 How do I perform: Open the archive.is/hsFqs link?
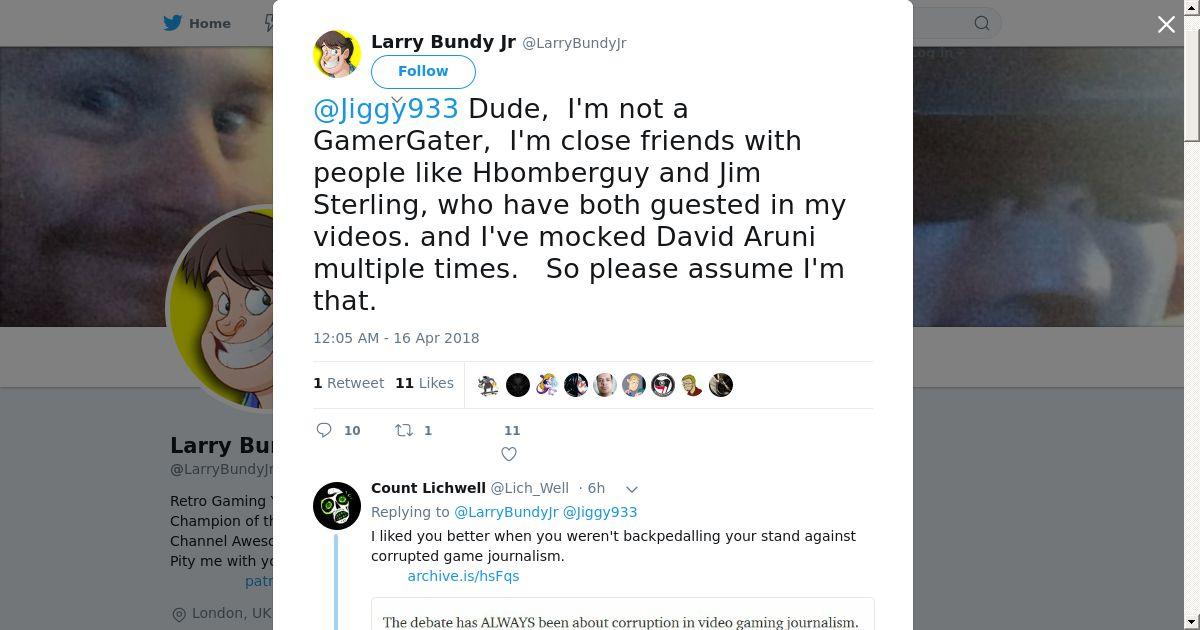(x=463, y=576)
